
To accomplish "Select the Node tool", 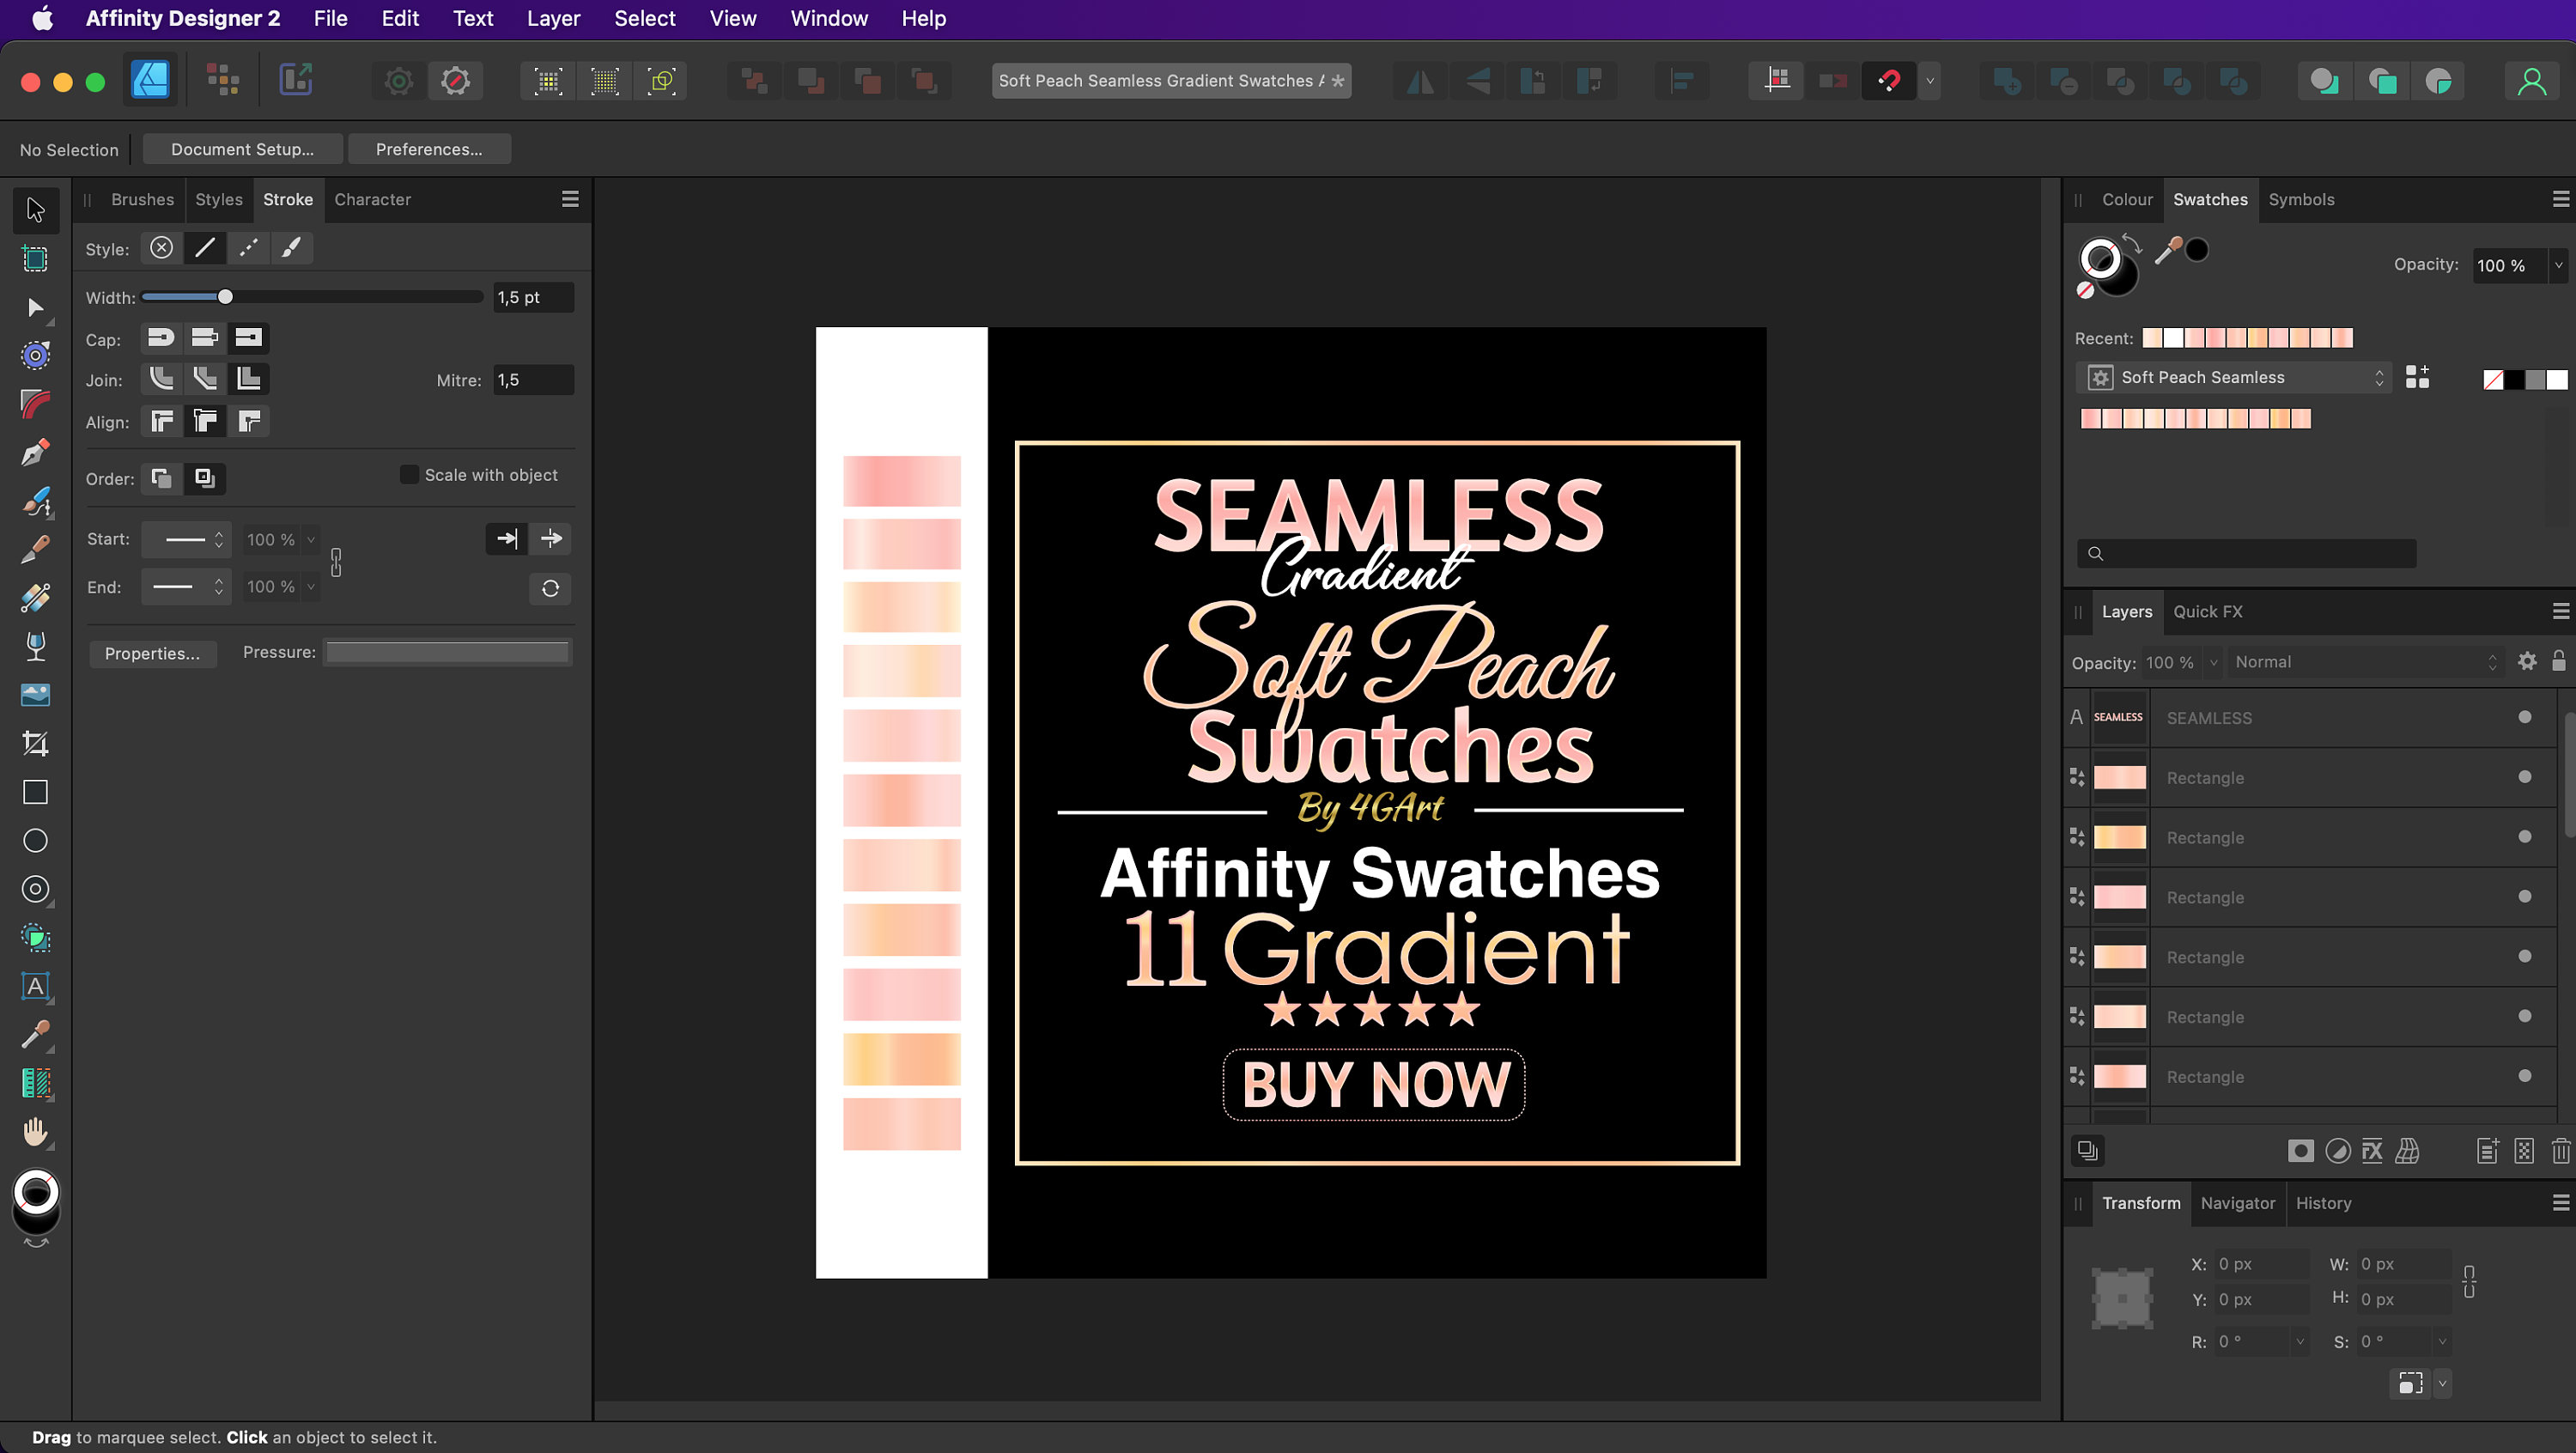I will pyautogui.click(x=35, y=307).
